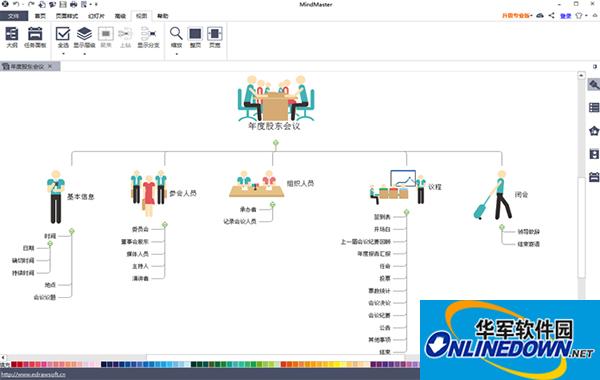Open the edrawsoft URL link in status bar

coord(33,374)
